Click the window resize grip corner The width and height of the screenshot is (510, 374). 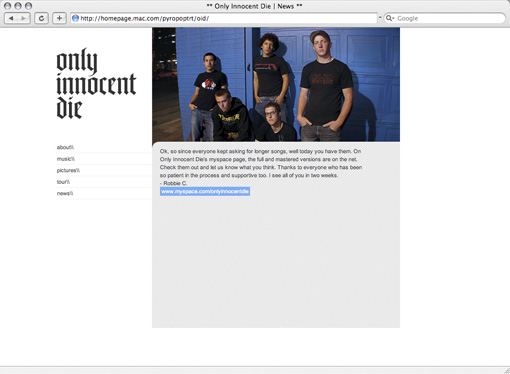tap(506, 370)
